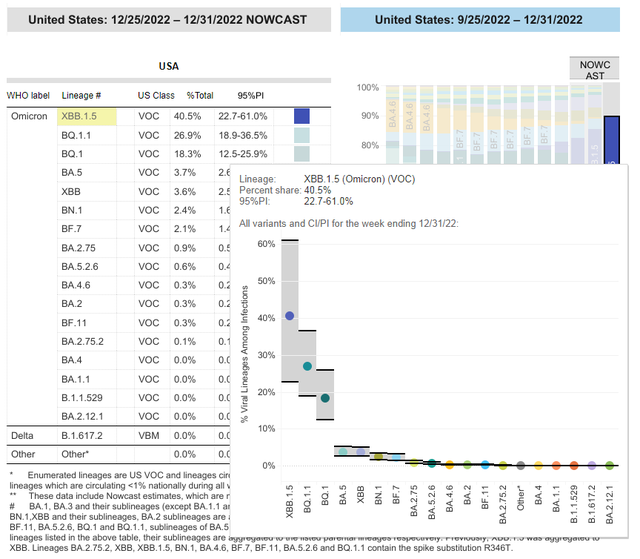Image resolution: width=640 pixels, height=559 pixels.
Task: Click the Lineage # column header
Action: pyautogui.click(x=83, y=95)
